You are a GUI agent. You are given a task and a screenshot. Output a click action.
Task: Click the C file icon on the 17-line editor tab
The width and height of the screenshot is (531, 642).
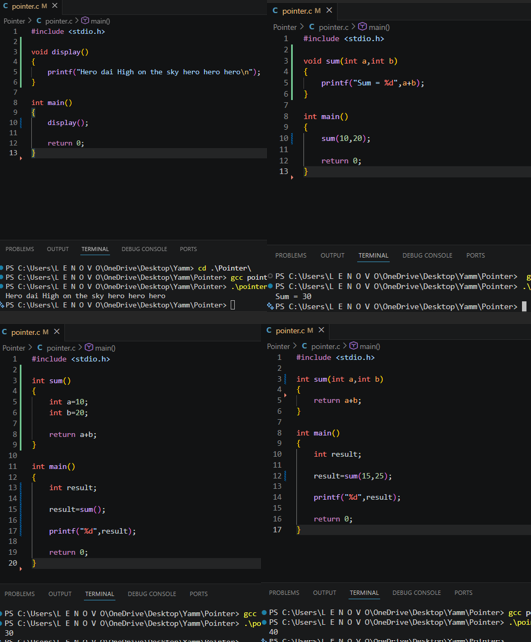[x=269, y=330]
